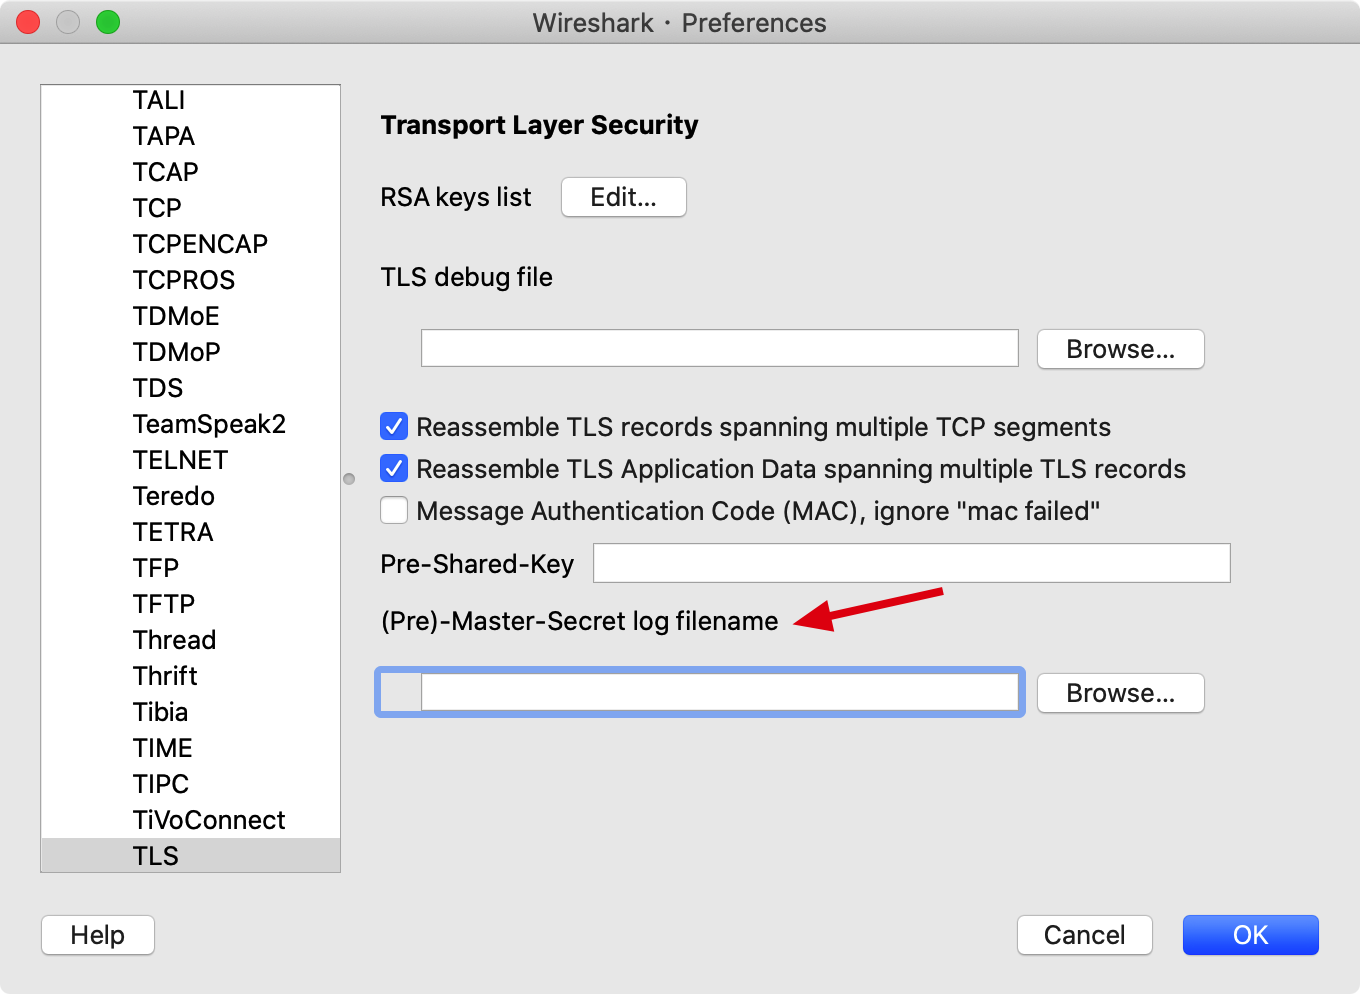Browse for Pre-Master-Secret log file
Viewport: 1360px width, 994px height.
click(x=1121, y=693)
